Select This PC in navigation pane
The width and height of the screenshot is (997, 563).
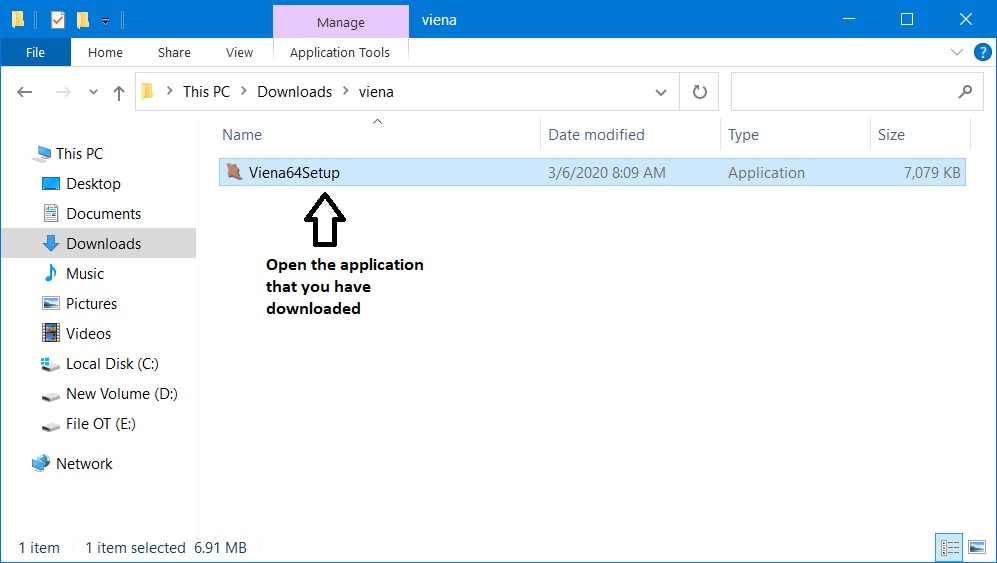[x=79, y=153]
